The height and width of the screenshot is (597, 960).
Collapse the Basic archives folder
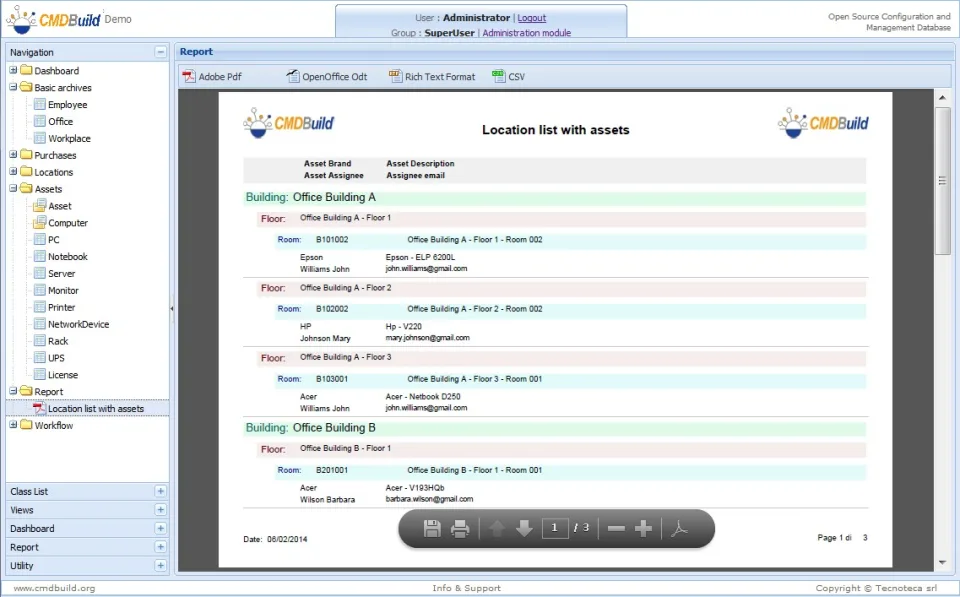click(x=13, y=87)
